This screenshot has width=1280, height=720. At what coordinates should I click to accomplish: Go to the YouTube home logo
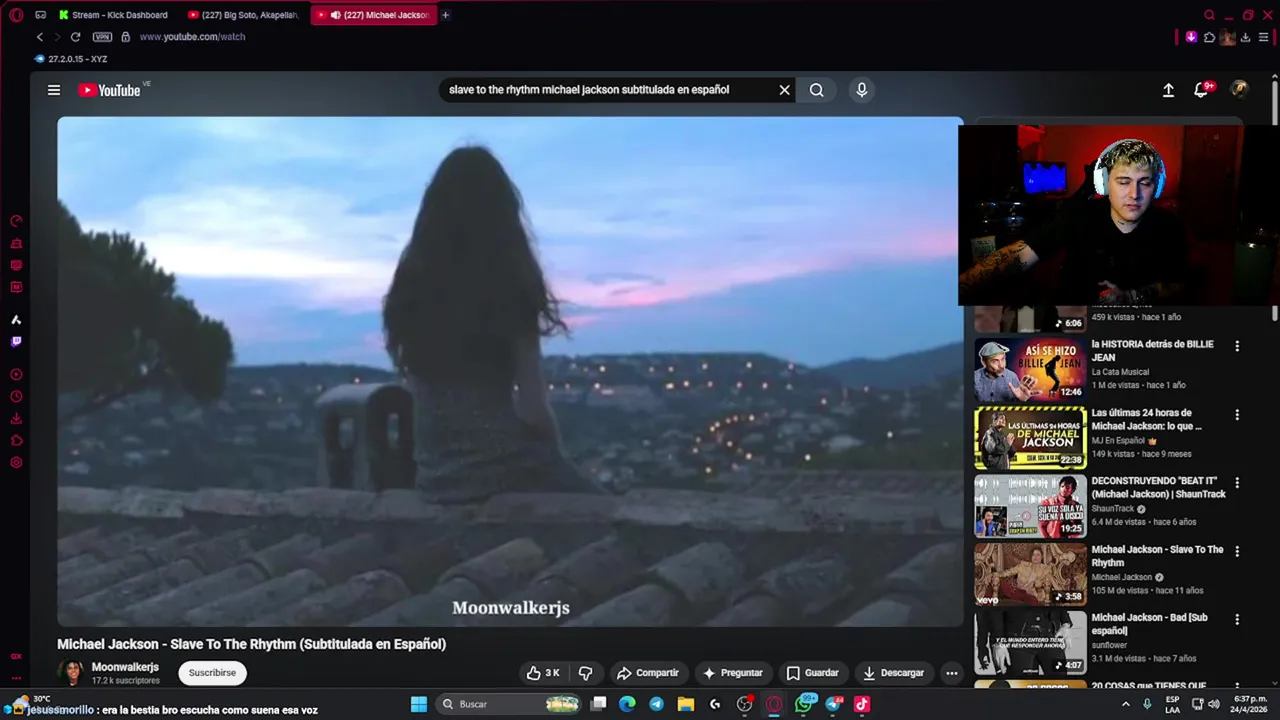(109, 90)
